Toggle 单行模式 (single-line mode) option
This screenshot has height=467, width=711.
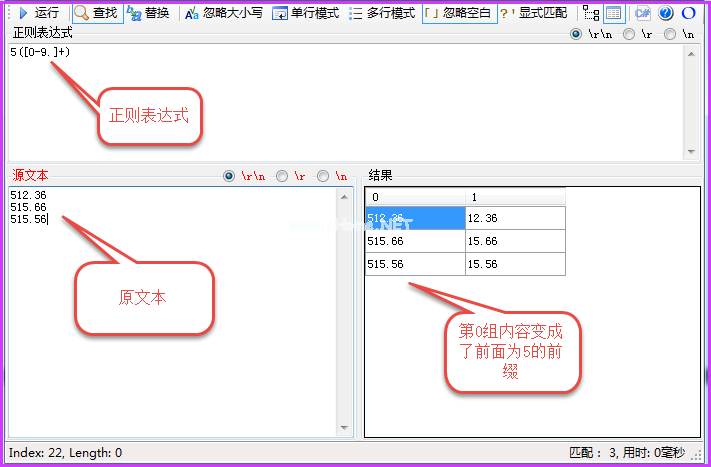point(306,13)
